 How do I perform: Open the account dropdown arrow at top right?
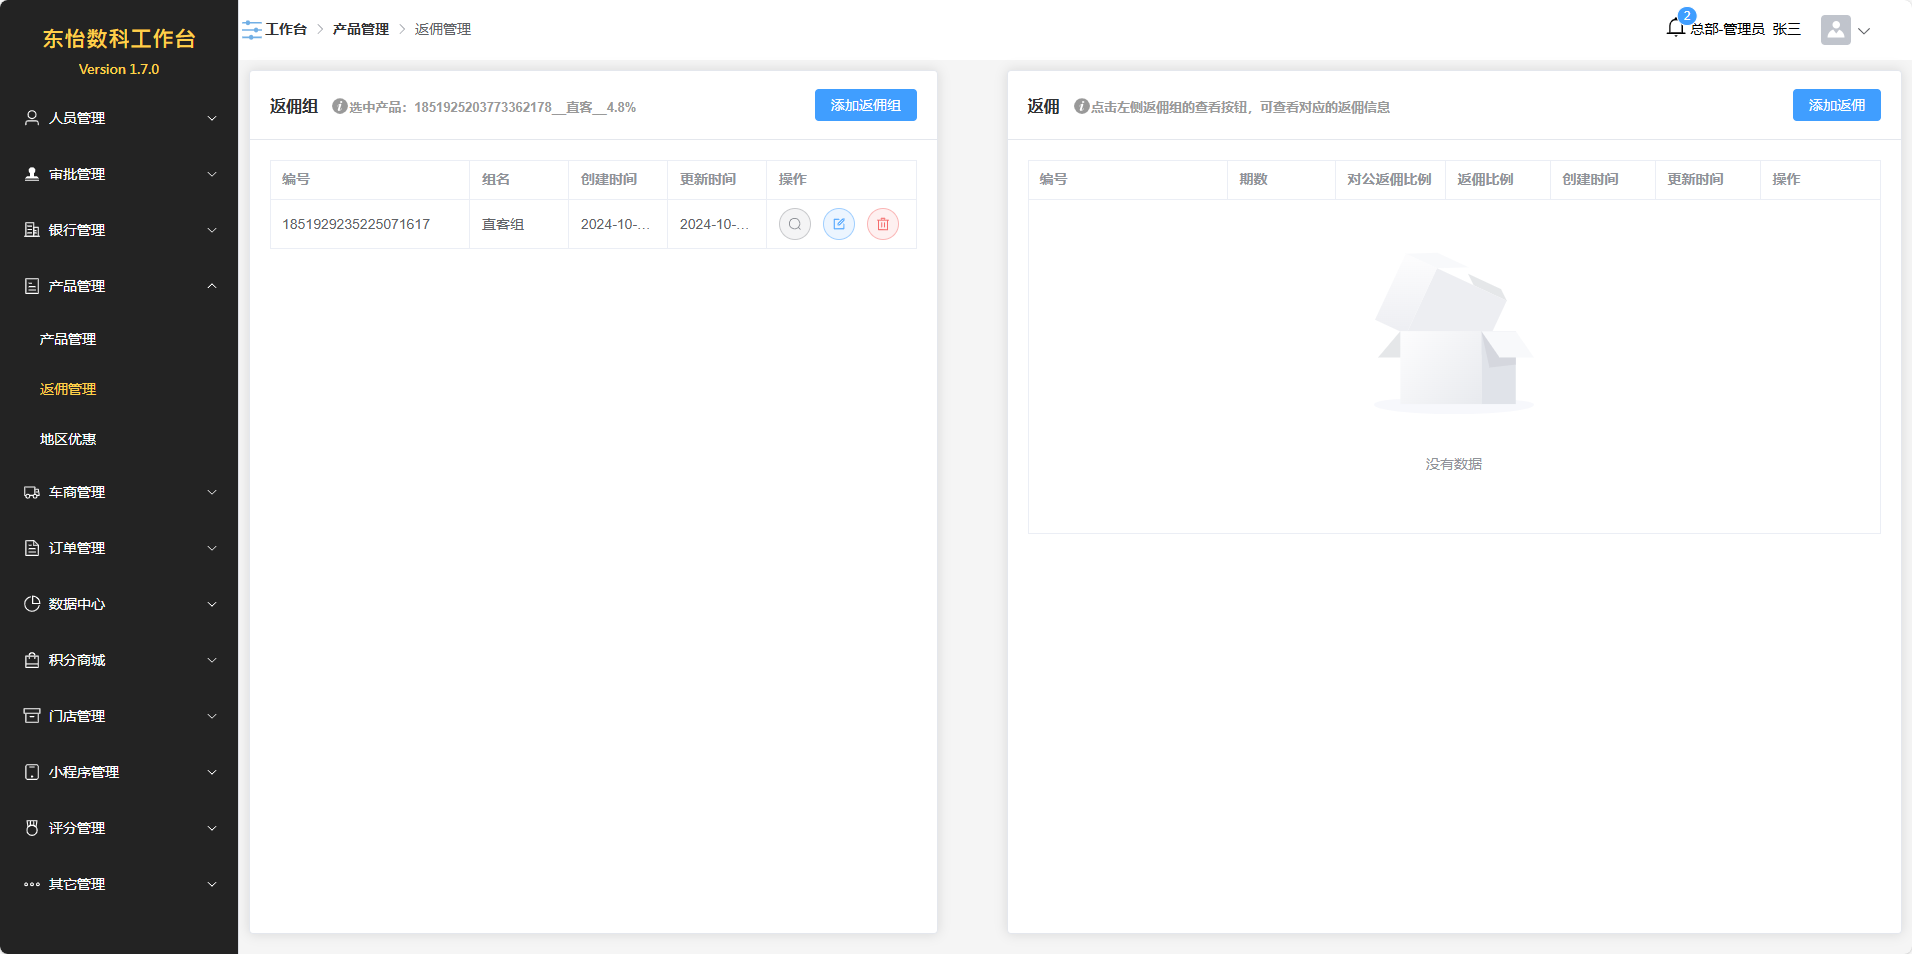click(1864, 31)
